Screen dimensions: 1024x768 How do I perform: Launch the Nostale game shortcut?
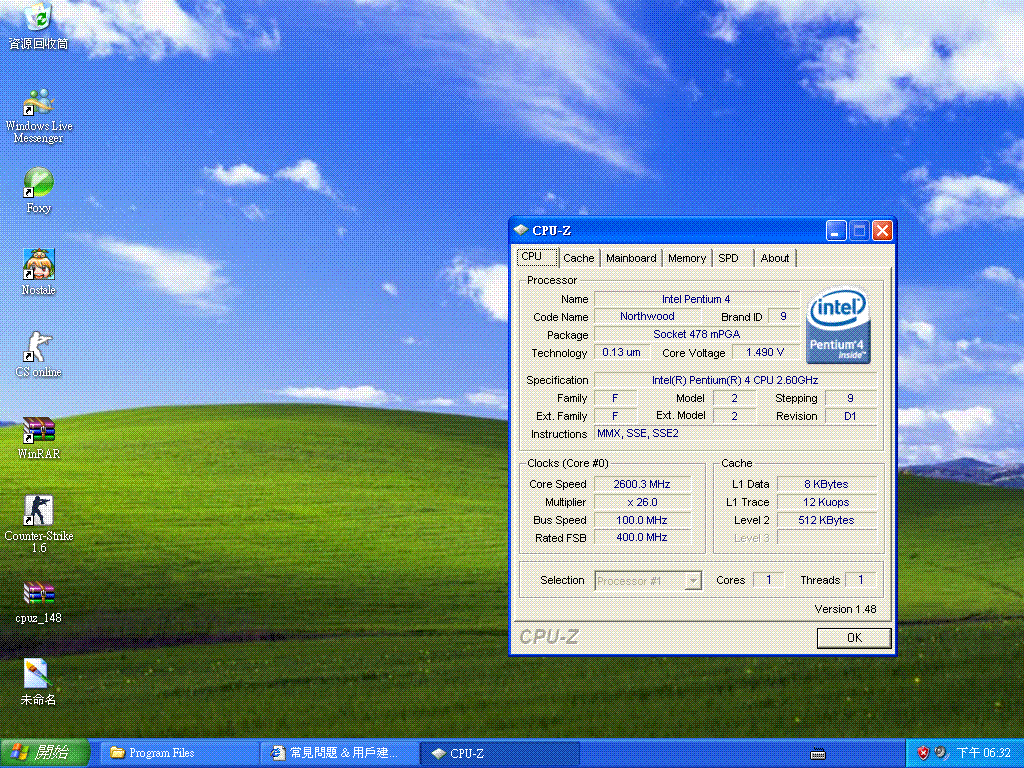point(38,265)
